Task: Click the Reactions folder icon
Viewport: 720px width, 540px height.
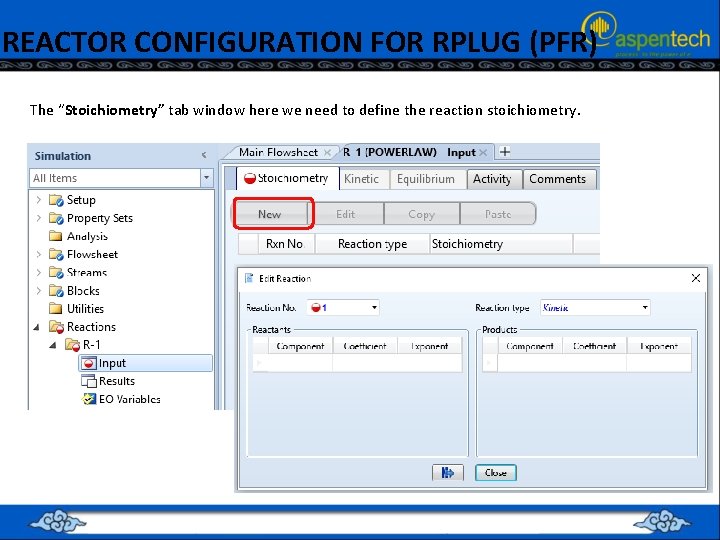Action: [56, 327]
